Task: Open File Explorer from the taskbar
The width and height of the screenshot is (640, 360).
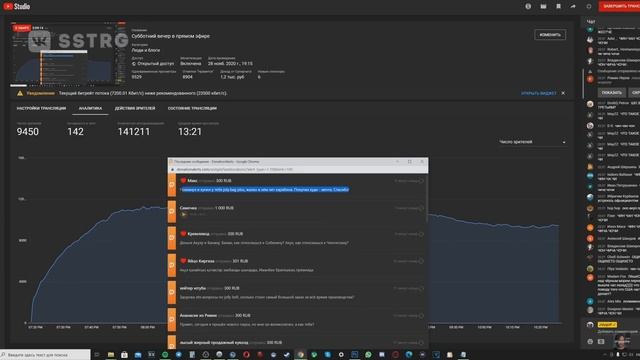Action: coord(111,355)
